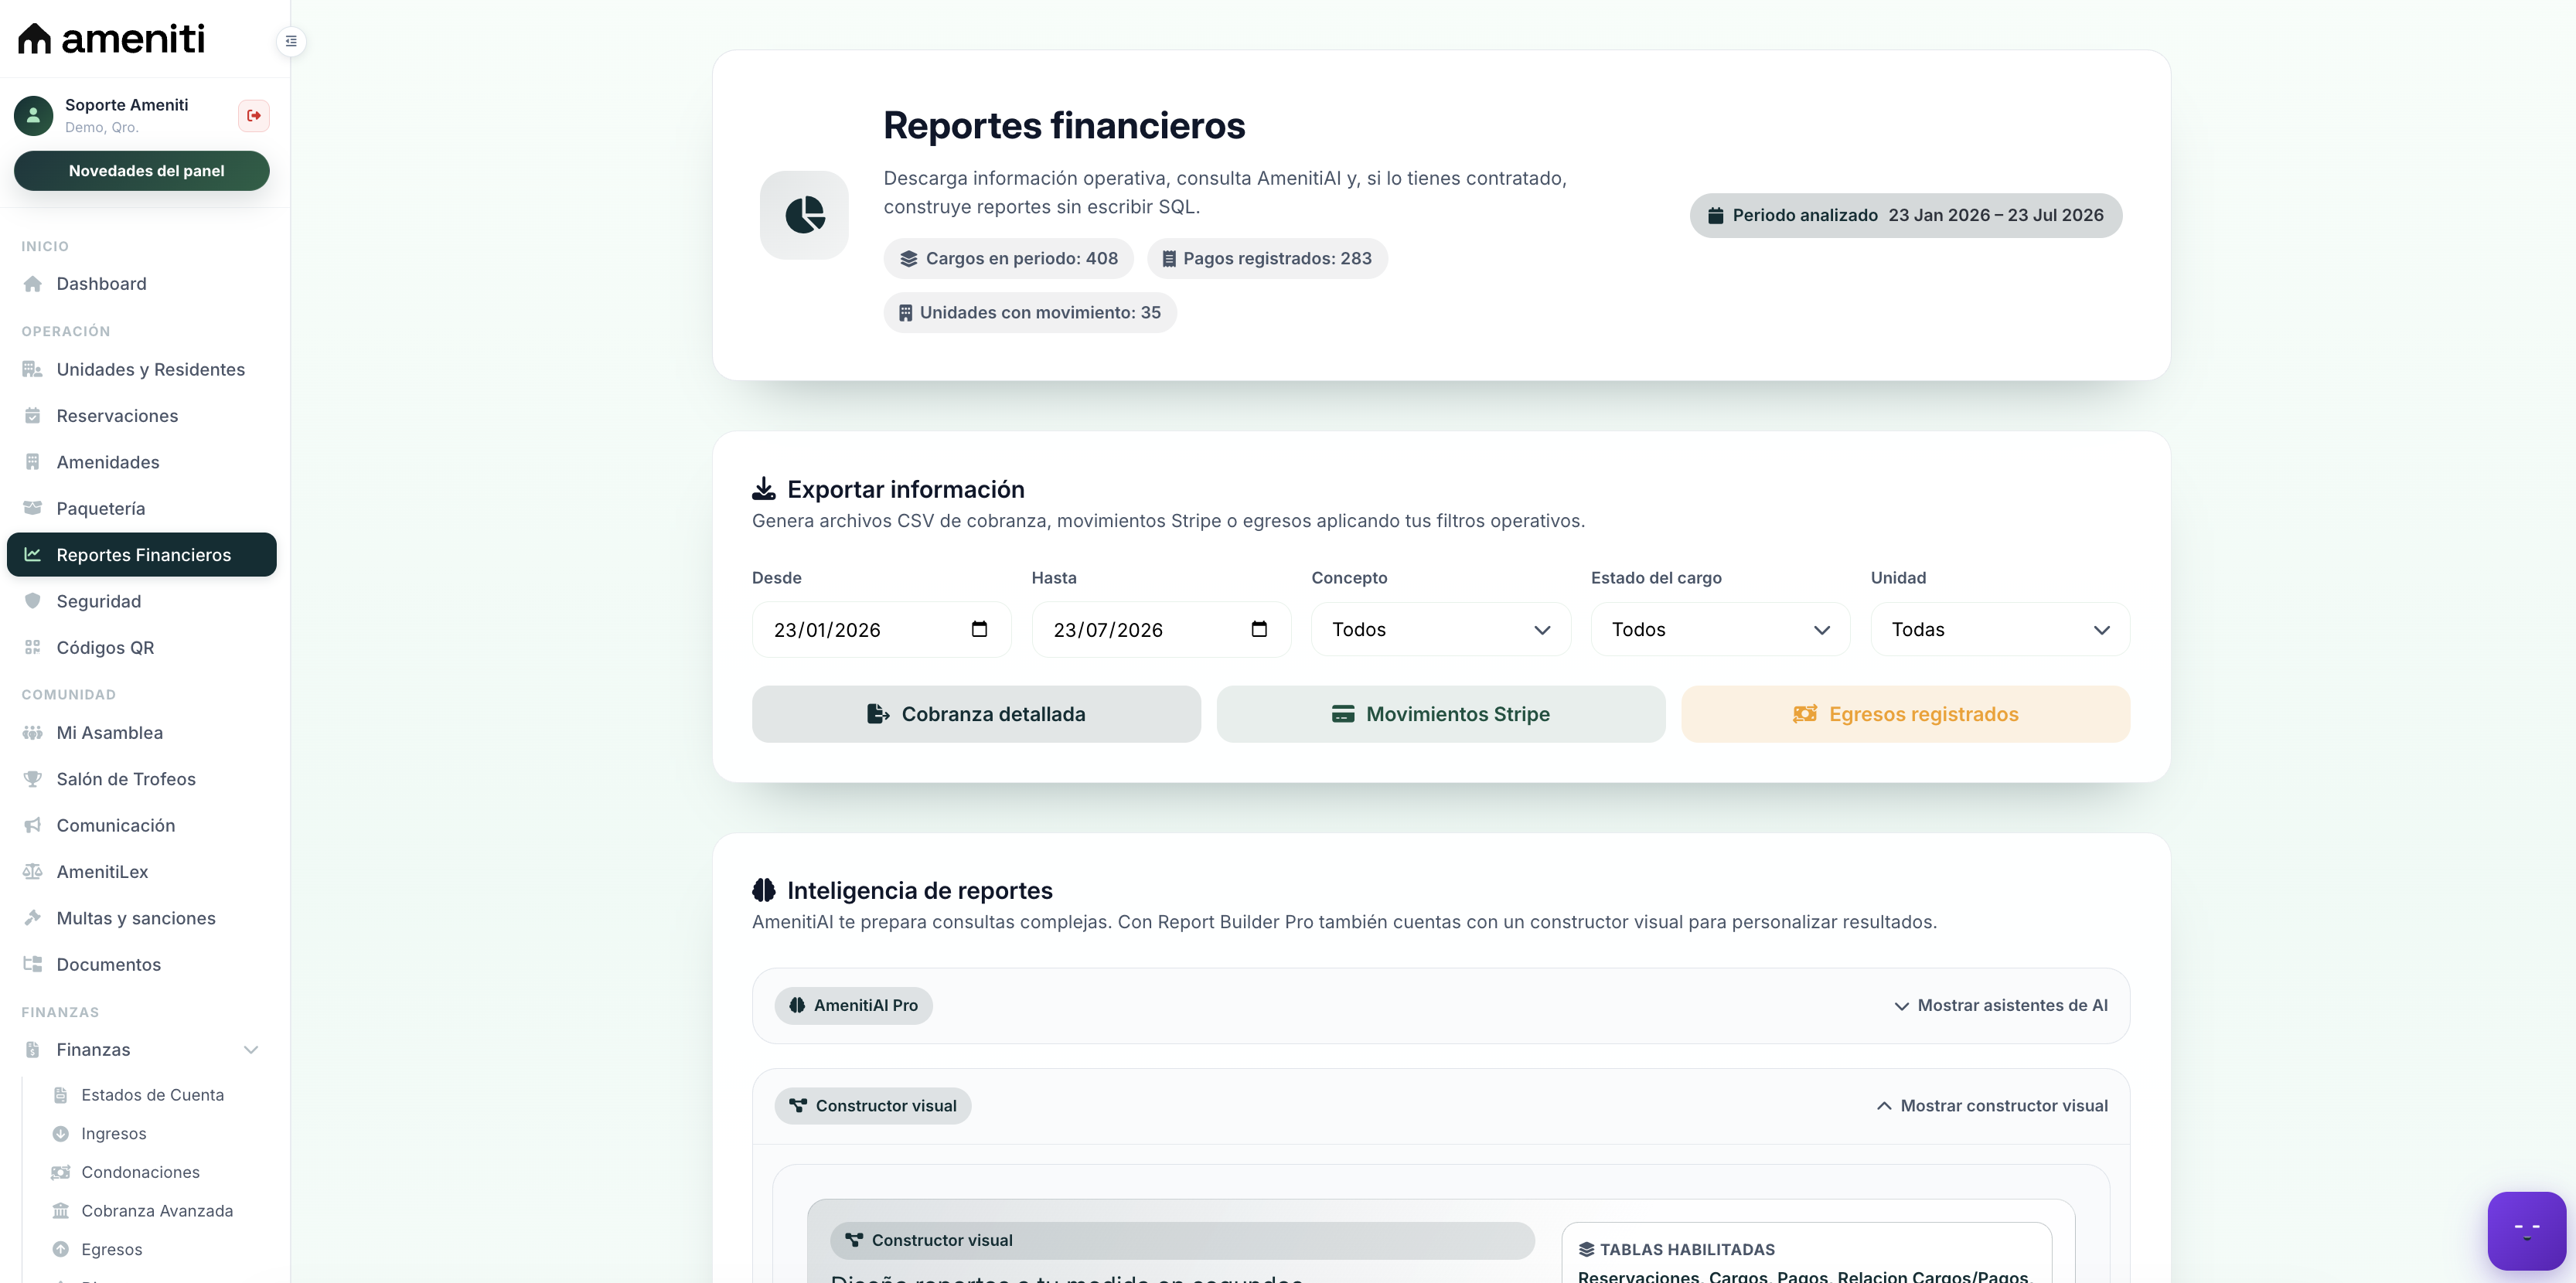Click the Dashboard home icon
2576x1283 pixels.
(x=33, y=284)
